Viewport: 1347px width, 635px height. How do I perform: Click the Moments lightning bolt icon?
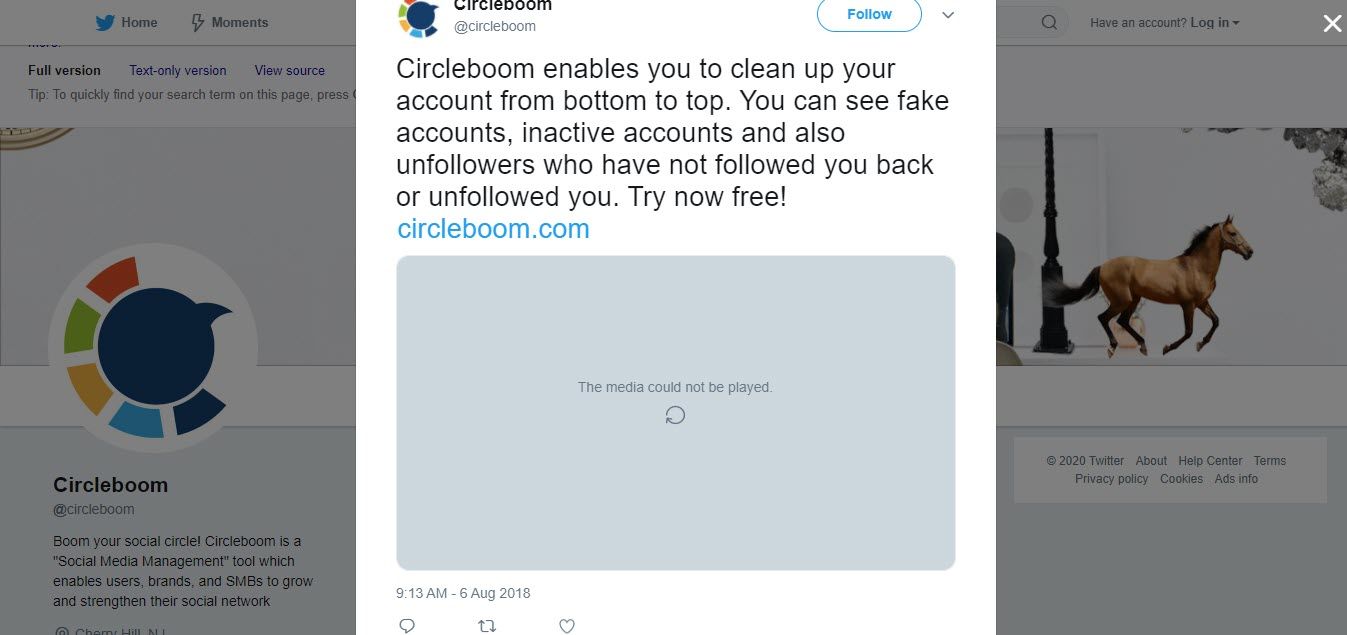(199, 21)
